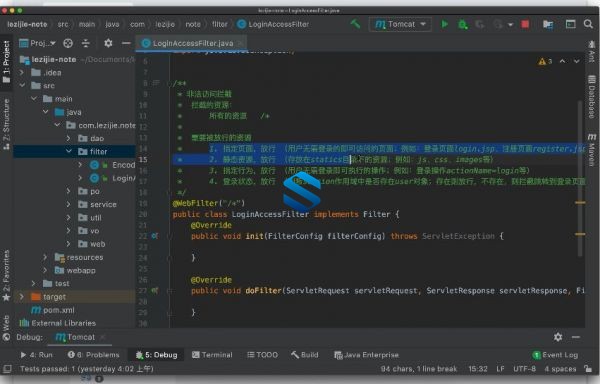Collapse the main folder in tree

click(34, 99)
